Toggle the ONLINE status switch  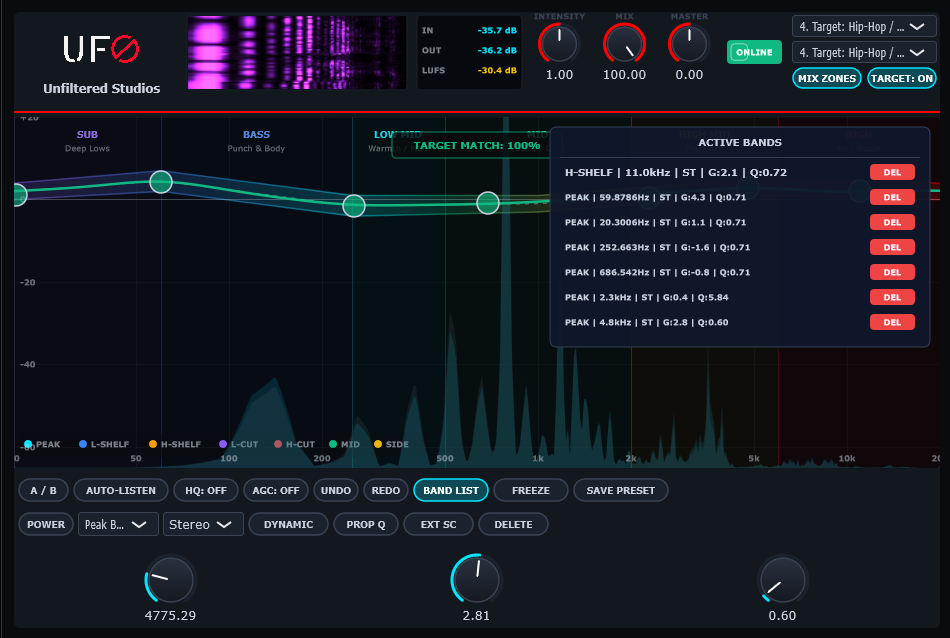coord(754,52)
